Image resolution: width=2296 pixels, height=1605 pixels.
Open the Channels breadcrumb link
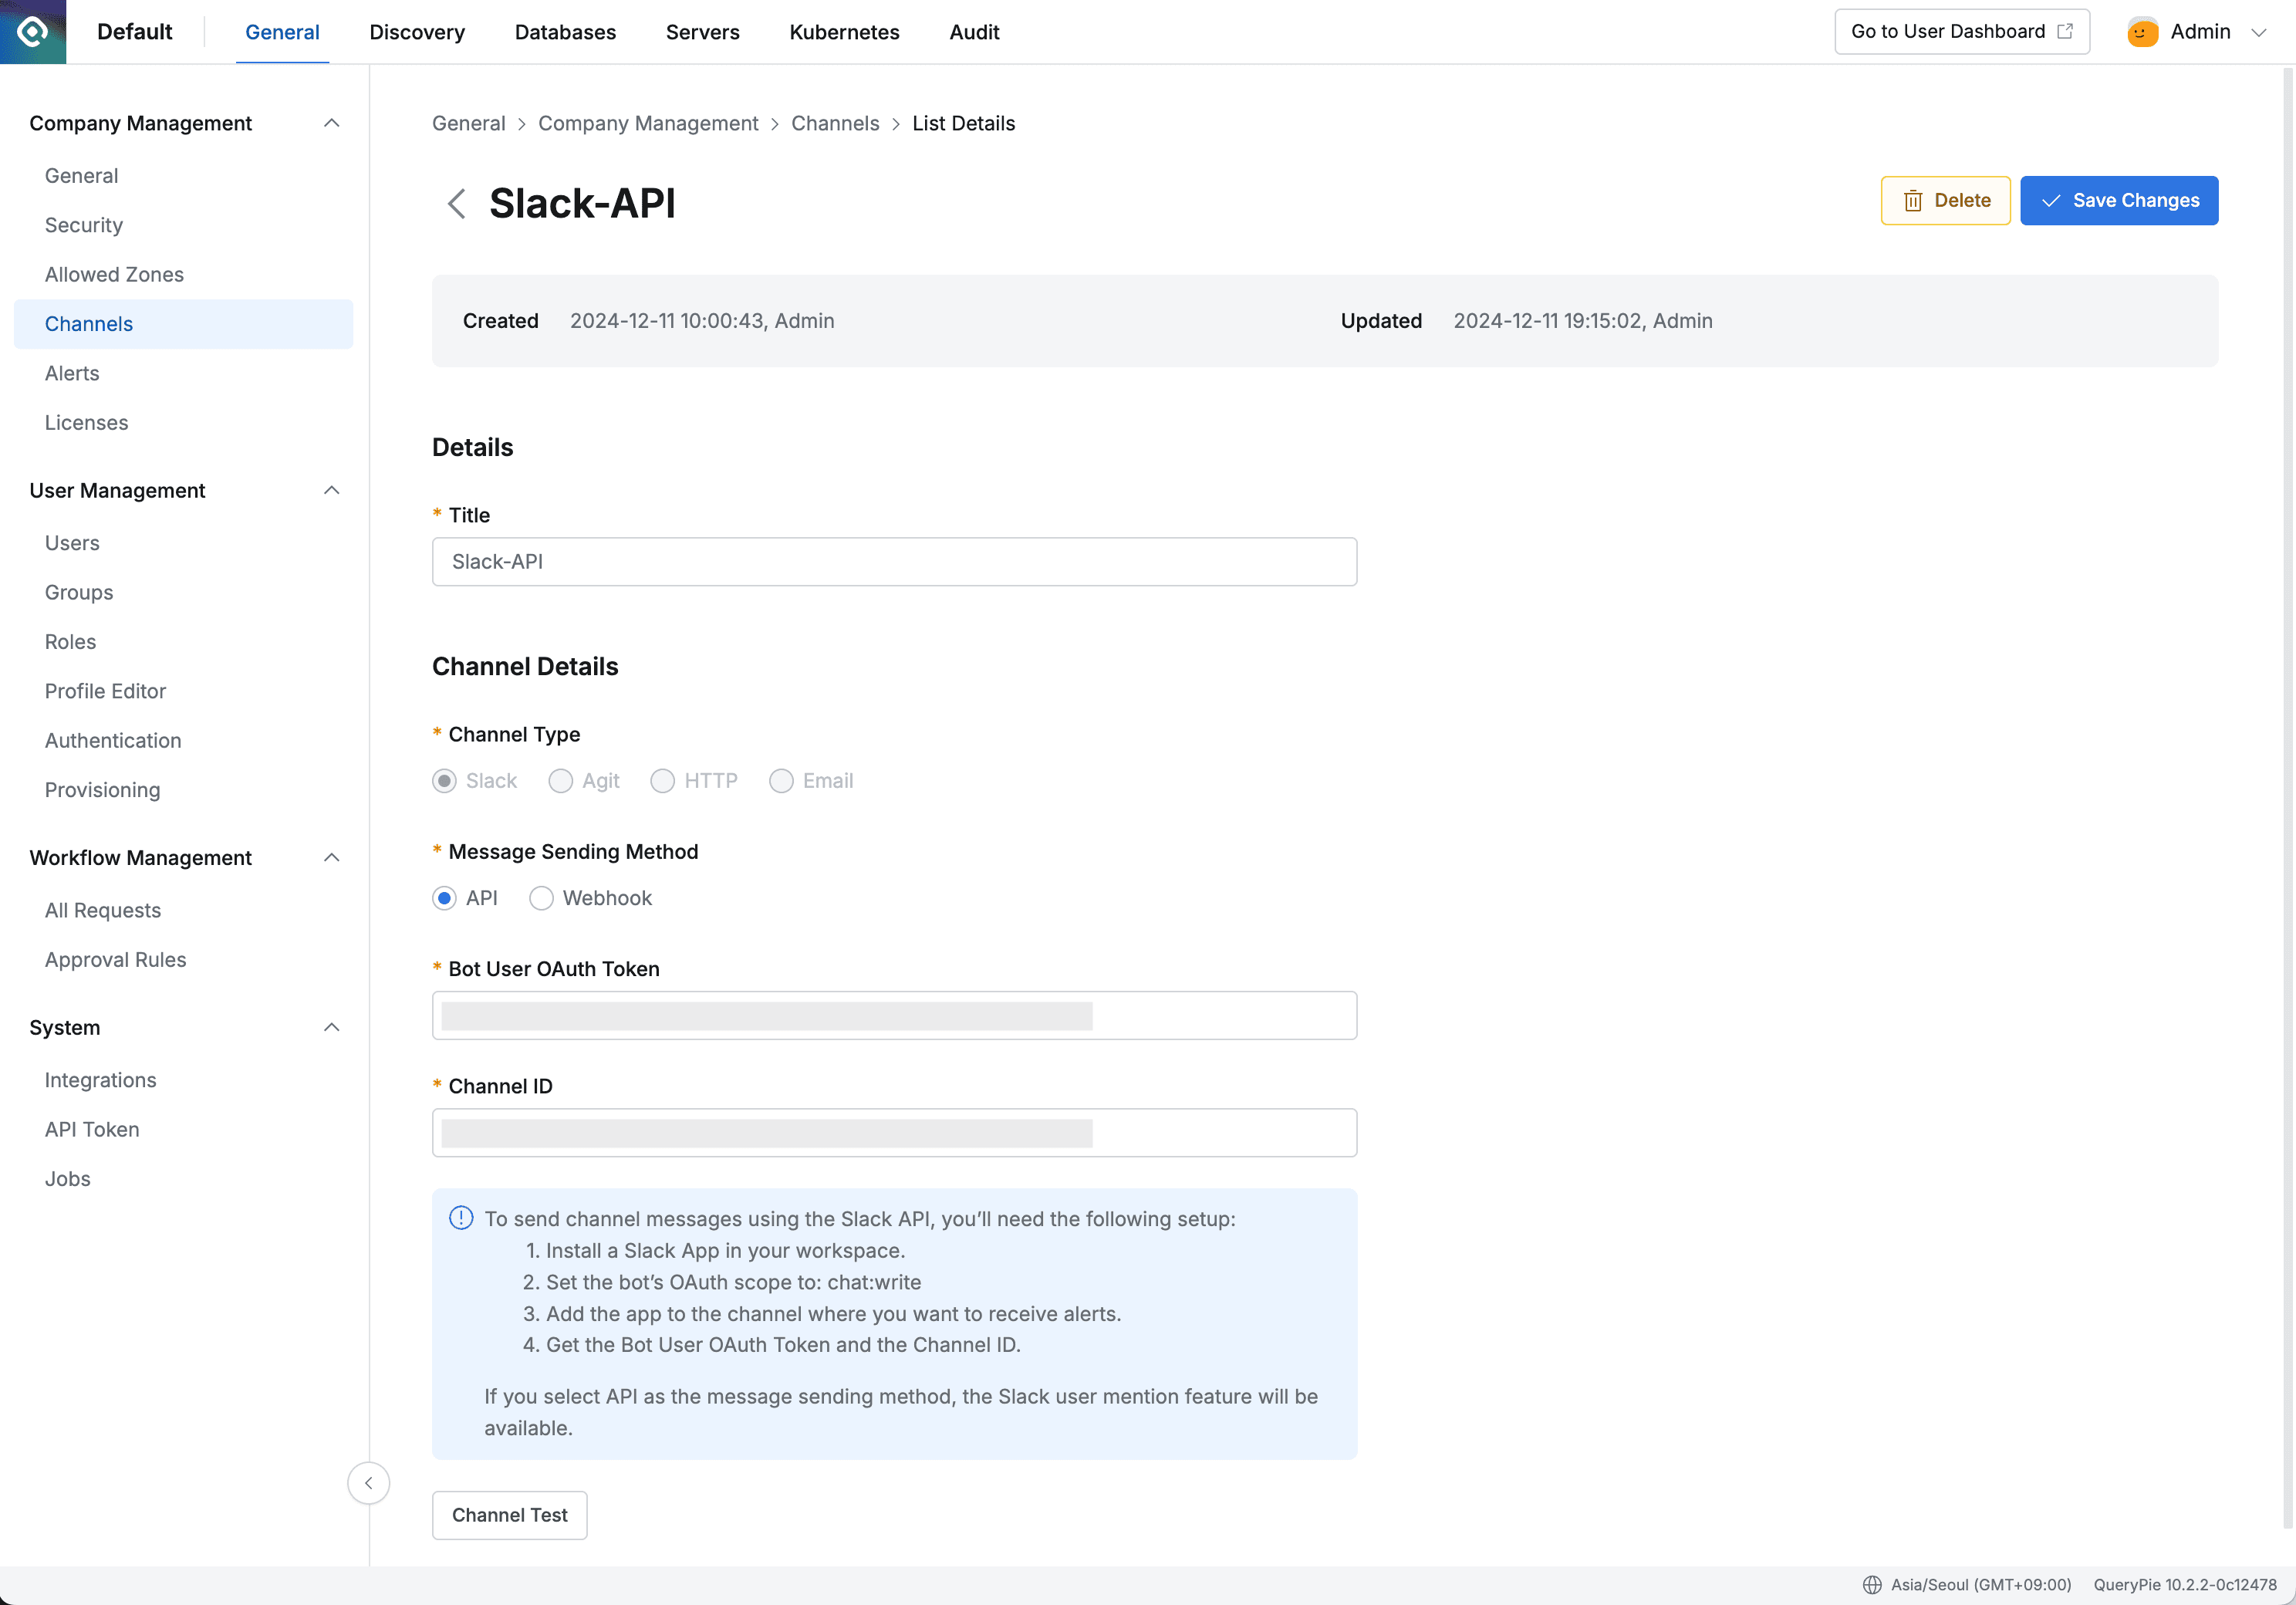pos(835,123)
